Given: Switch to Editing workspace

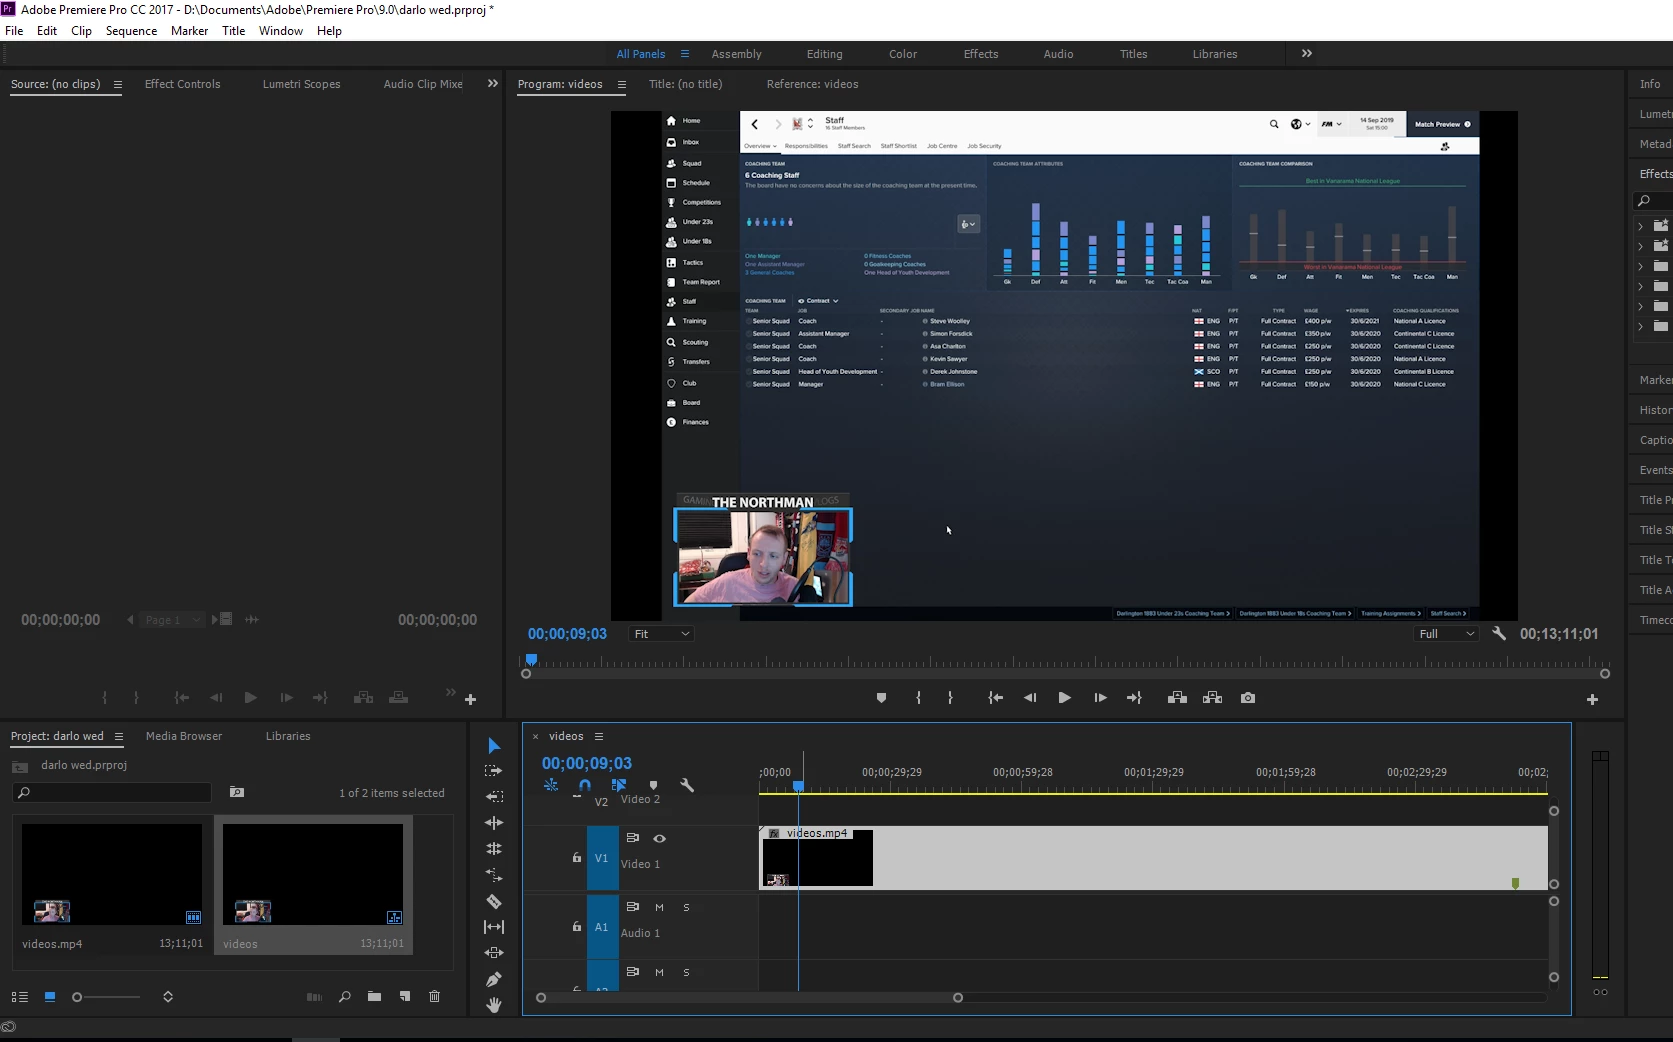Looking at the screenshot, I should [825, 54].
